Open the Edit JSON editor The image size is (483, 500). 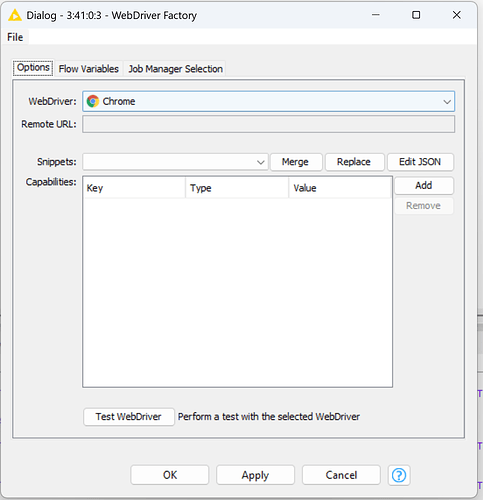(420, 162)
